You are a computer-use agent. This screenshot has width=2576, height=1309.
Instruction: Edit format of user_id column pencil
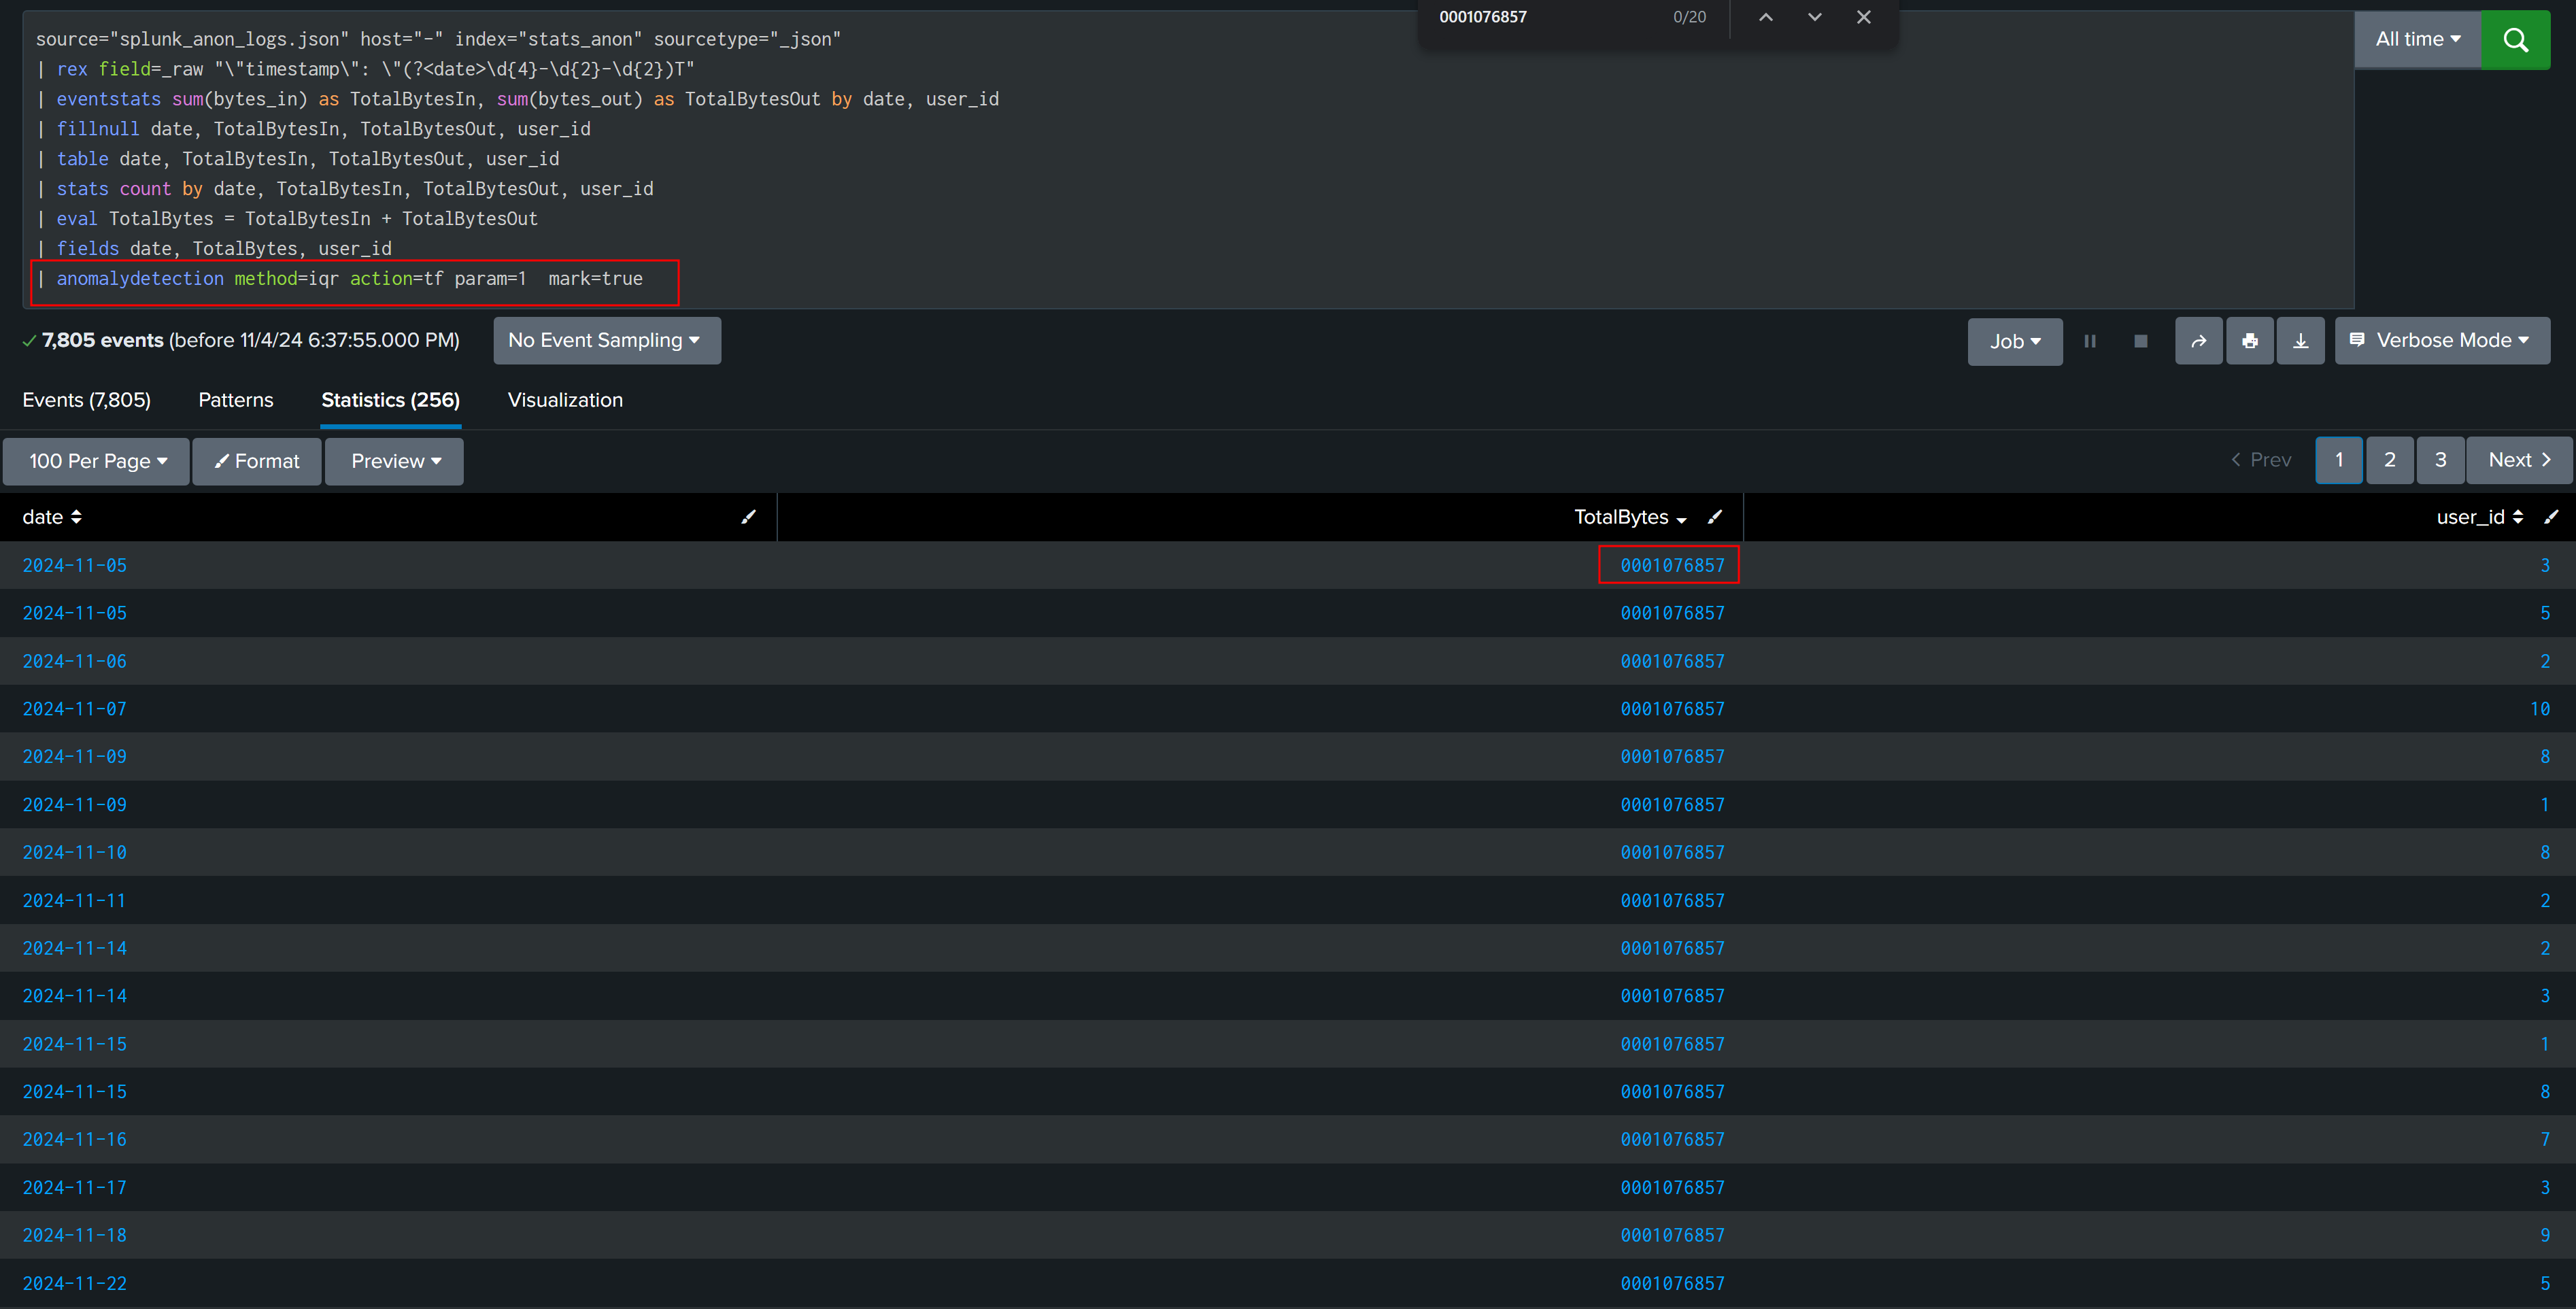[x=2551, y=517]
